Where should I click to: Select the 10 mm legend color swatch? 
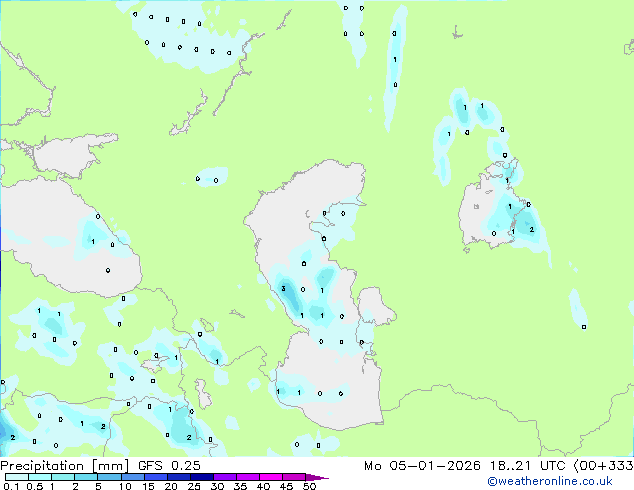pyautogui.click(x=132, y=477)
